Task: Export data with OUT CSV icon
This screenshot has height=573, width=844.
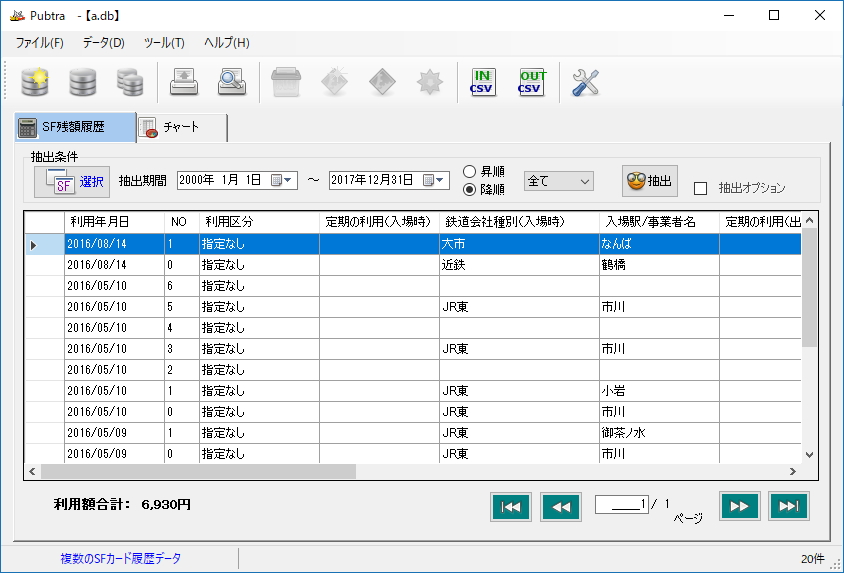Action: coord(531,82)
